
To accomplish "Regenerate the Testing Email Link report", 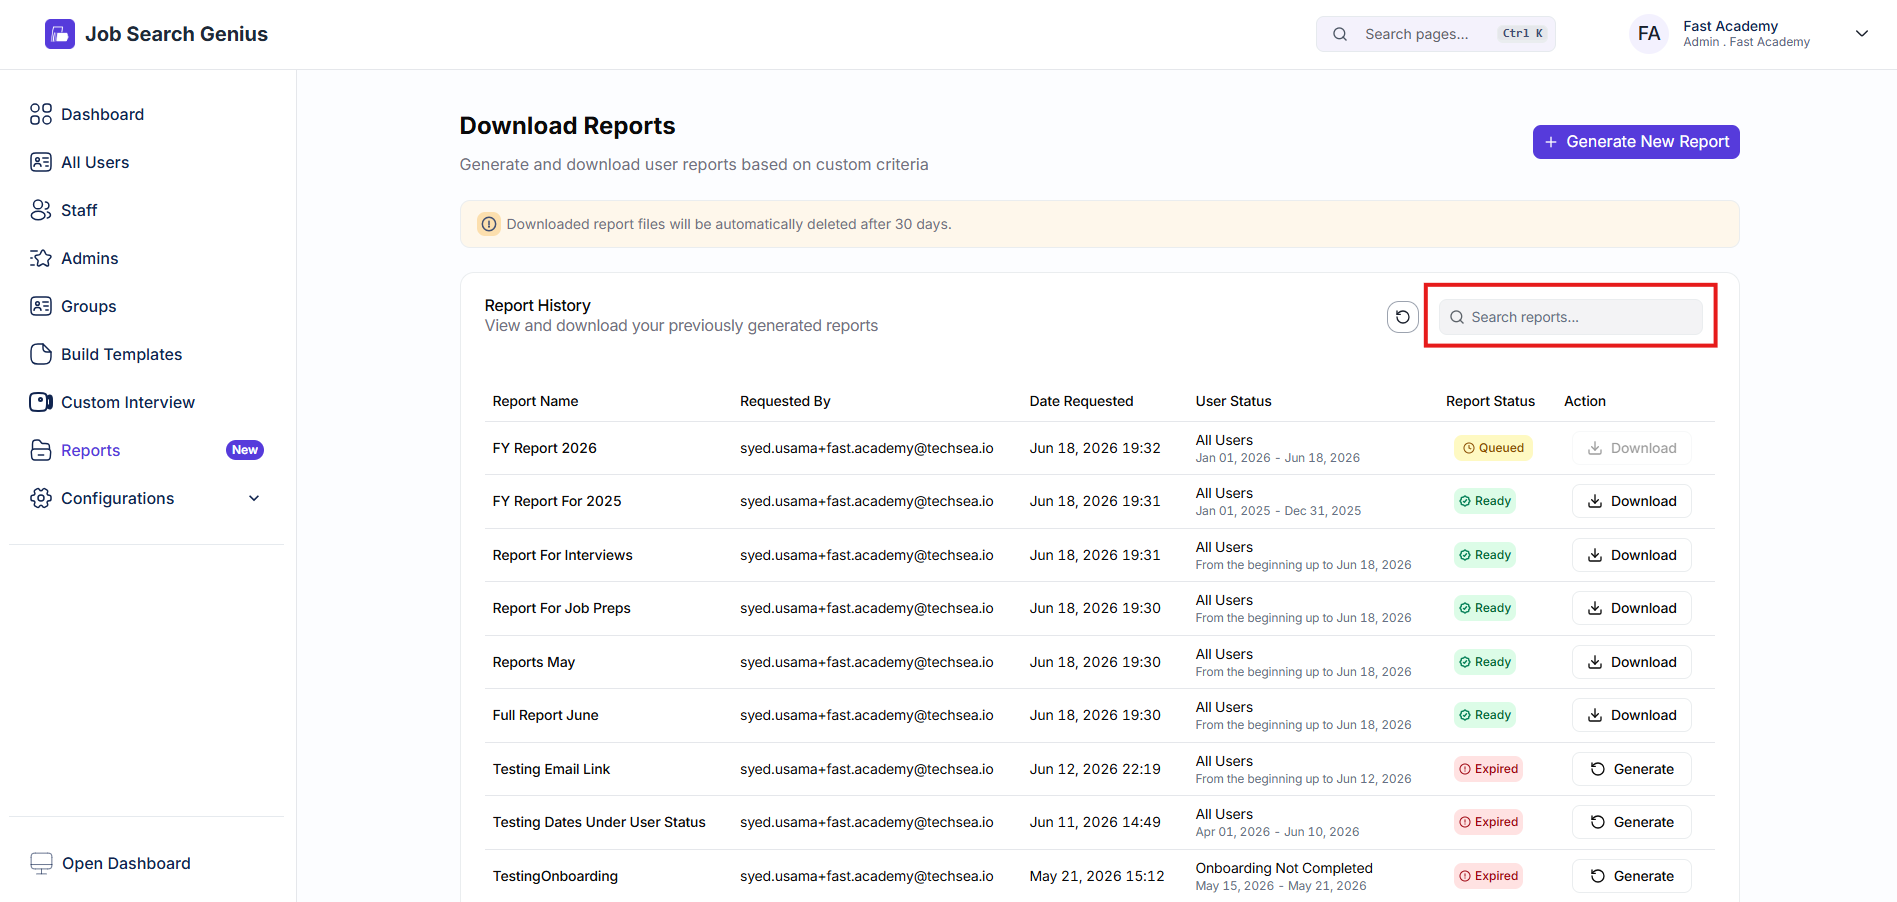I will (1632, 769).
